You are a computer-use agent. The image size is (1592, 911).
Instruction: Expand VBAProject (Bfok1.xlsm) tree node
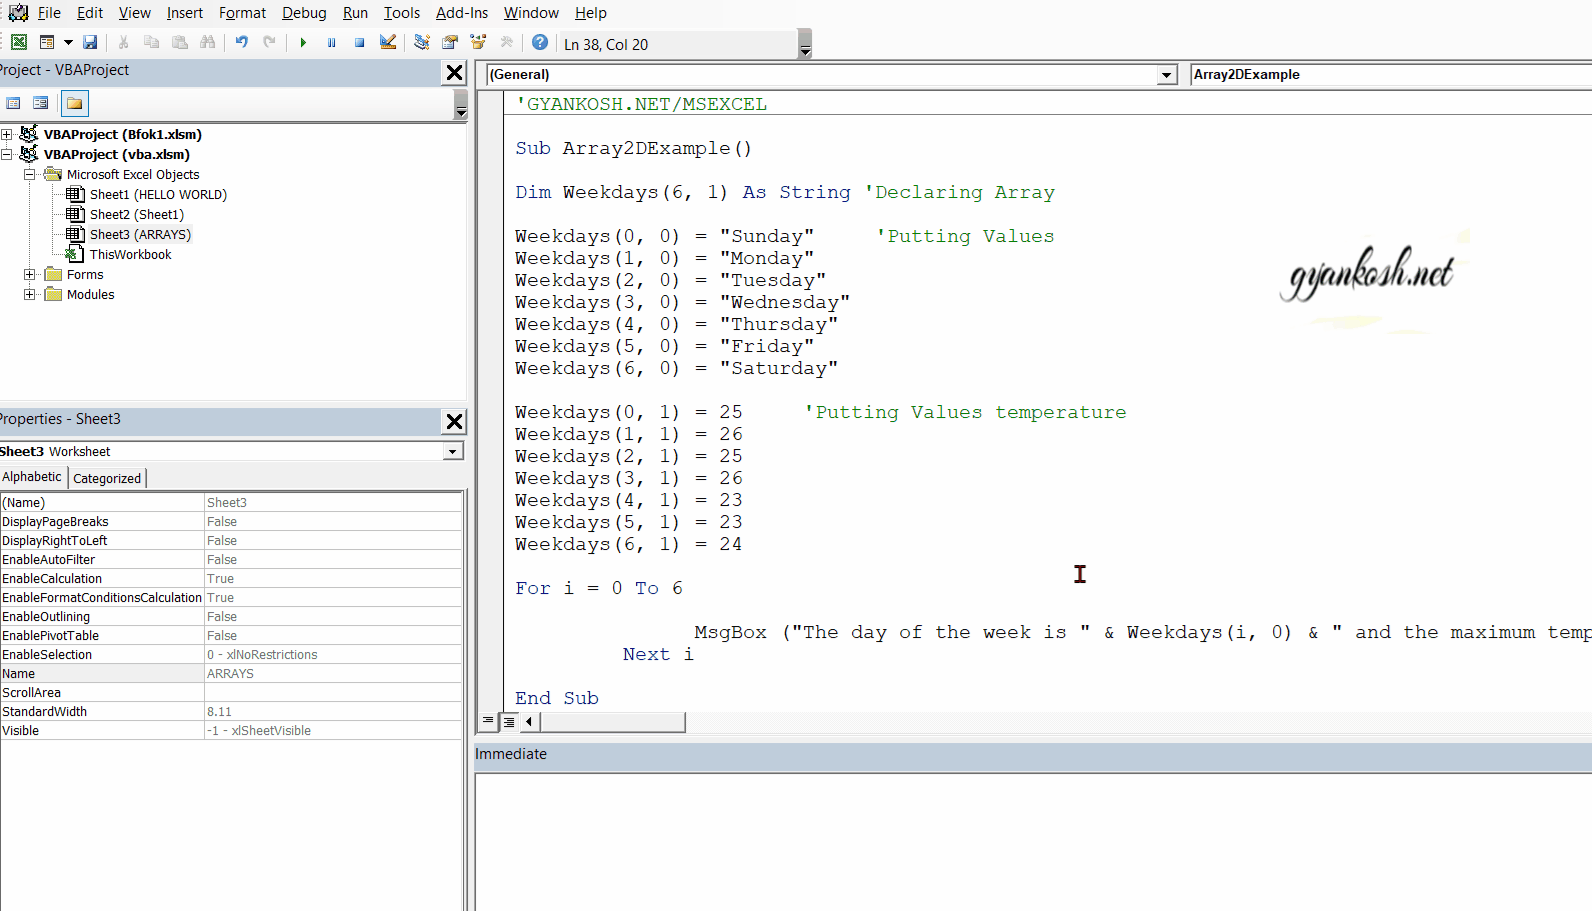(7, 134)
